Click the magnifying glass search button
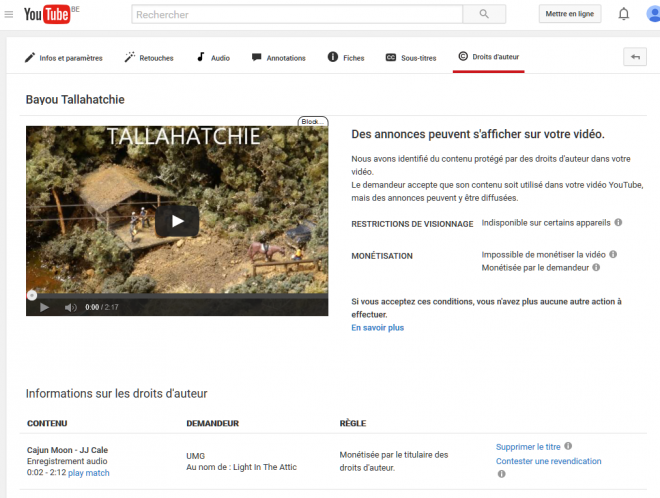 [x=484, y=14]
